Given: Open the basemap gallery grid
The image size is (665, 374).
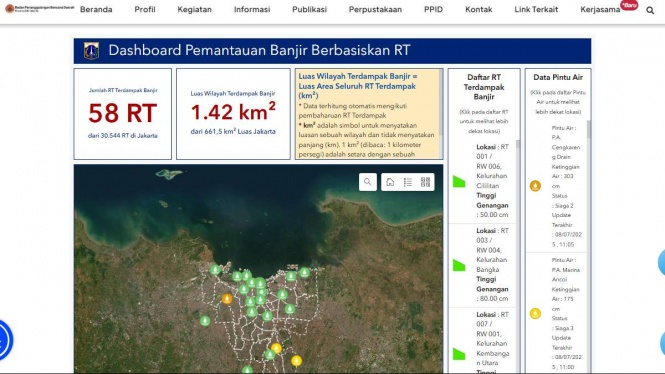Looking at the screenshot, I should click(425, 182).
